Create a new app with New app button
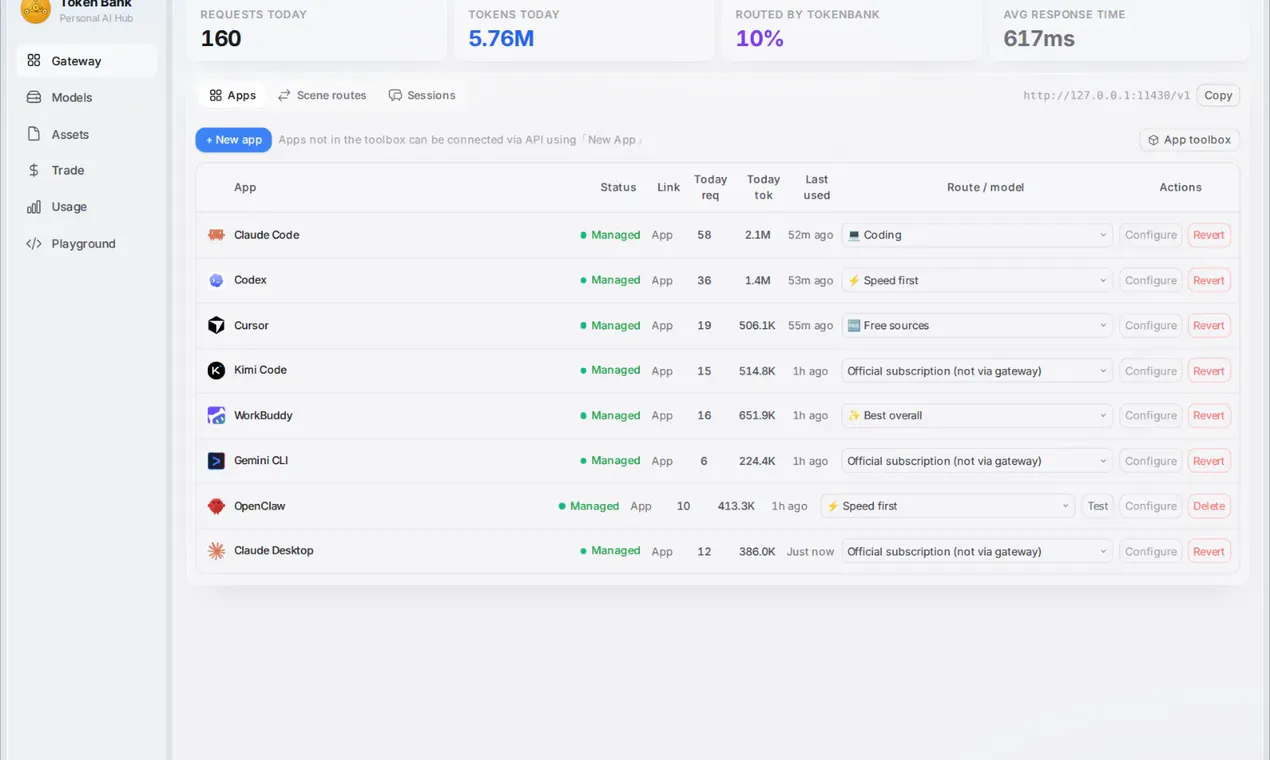The height and width of the screenshot is (760, 1270). [x=233, y=140]
